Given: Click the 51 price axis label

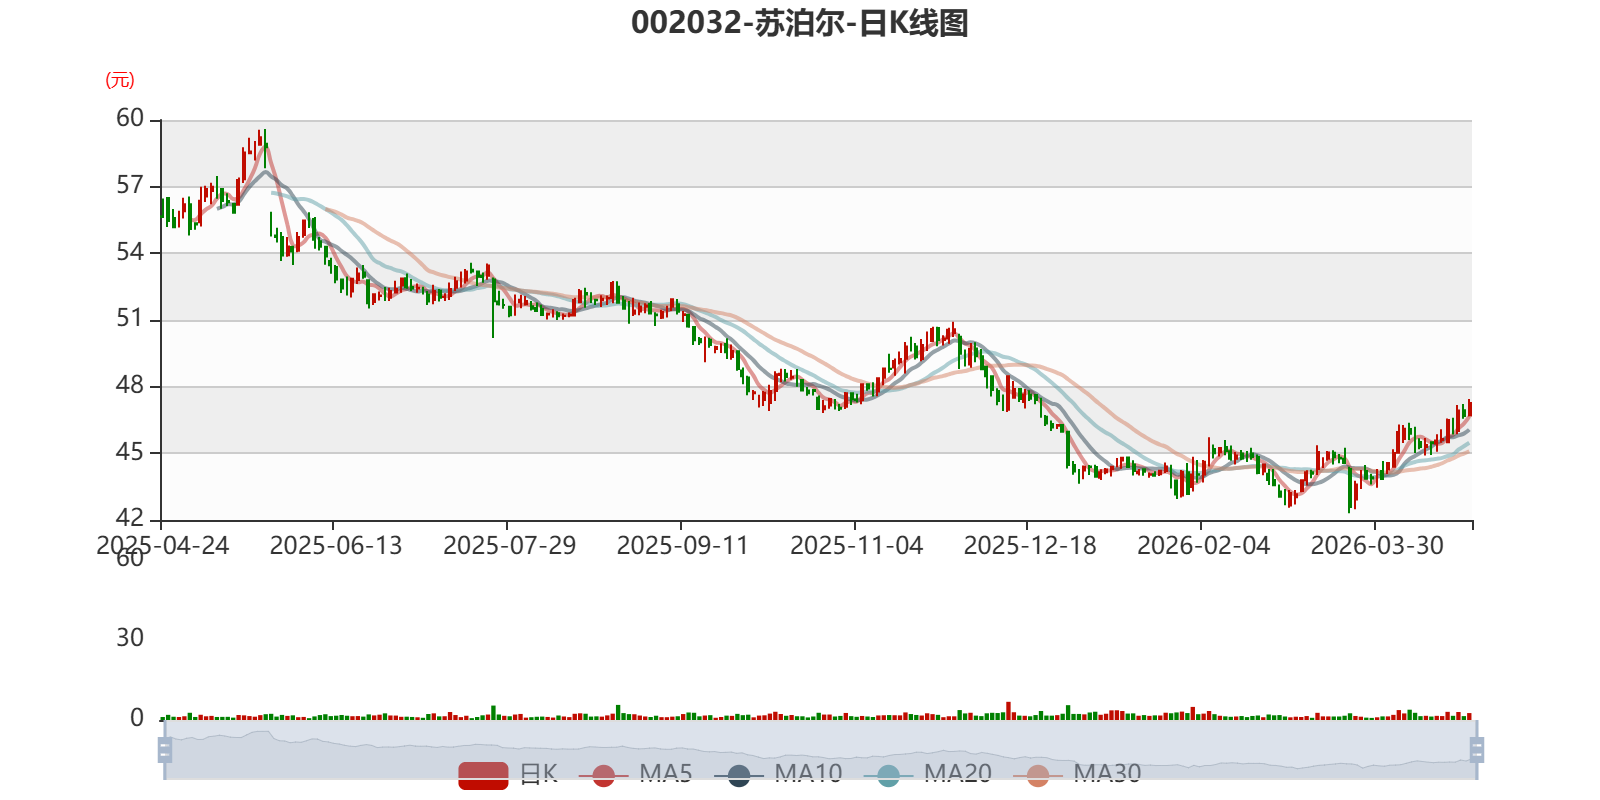Looking at the screenshot, I should 130,319.
